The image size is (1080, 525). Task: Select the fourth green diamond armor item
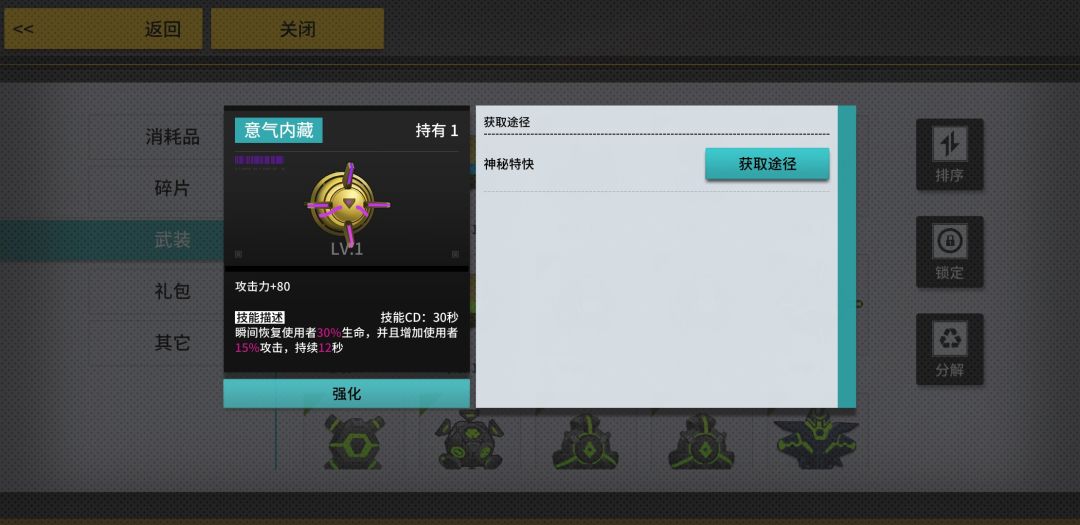(x=700, y=442)
